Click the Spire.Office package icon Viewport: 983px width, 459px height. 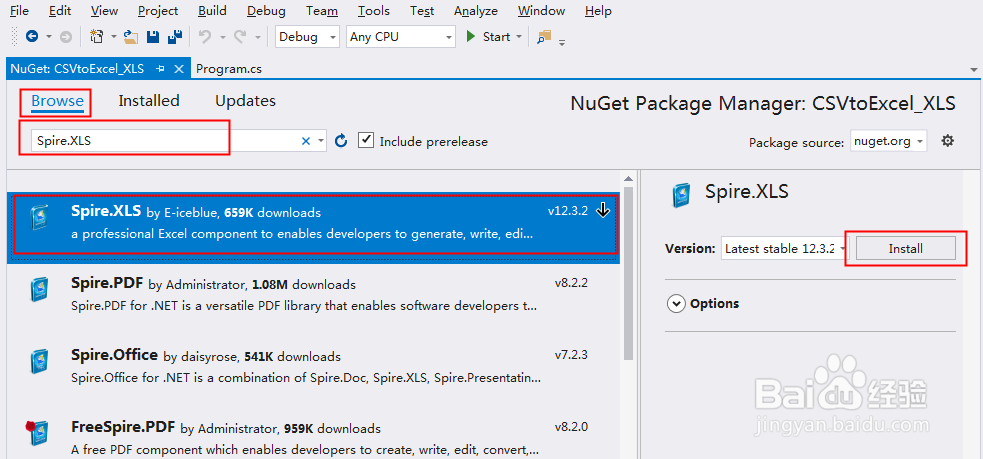[x=38, y=361]
